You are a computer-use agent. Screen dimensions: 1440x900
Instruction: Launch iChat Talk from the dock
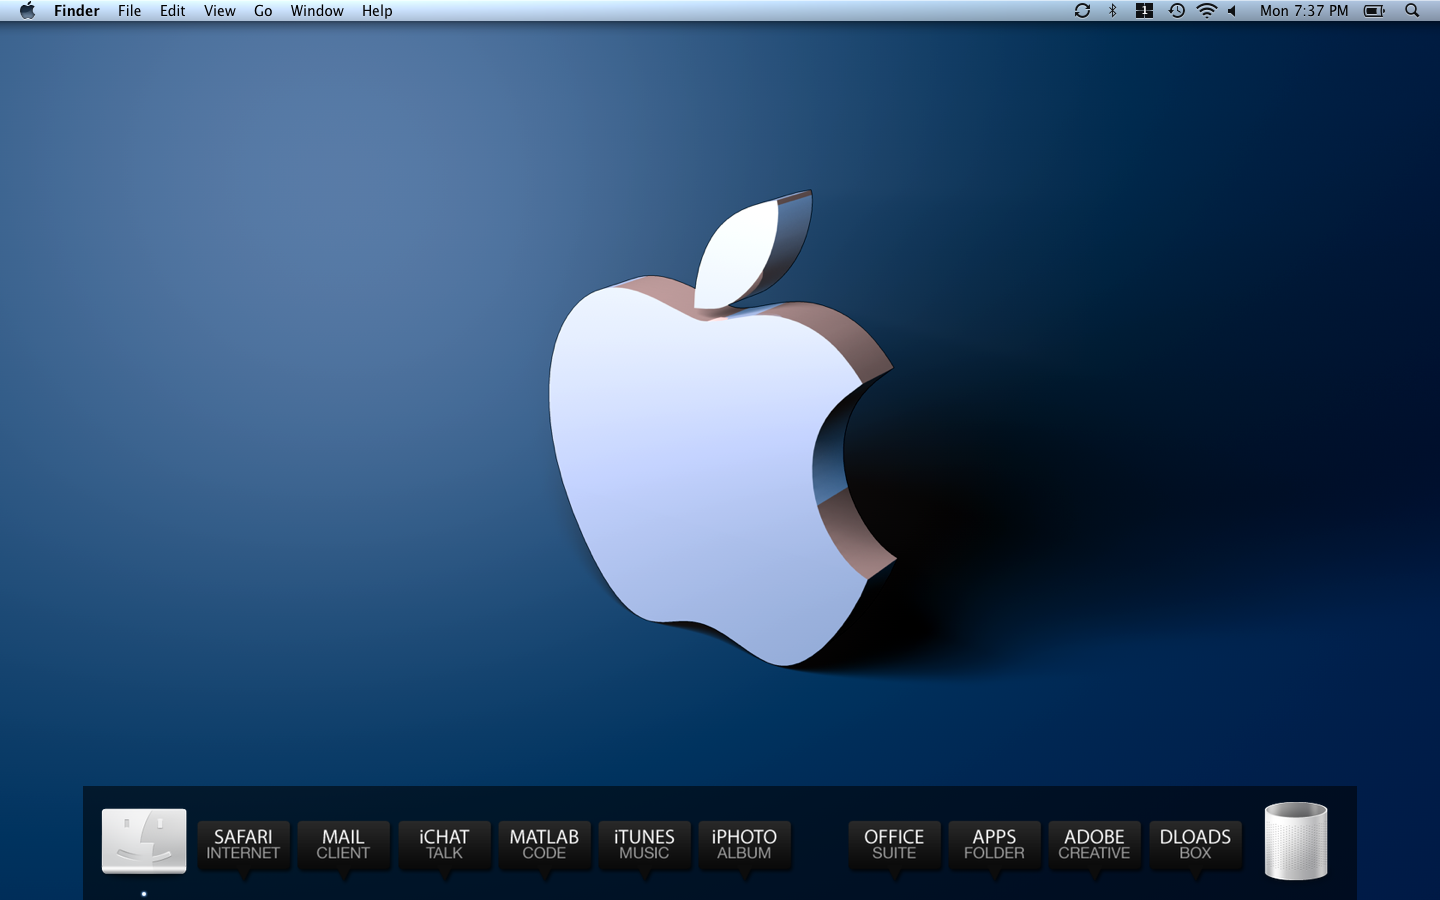pyautogui.click(x=444, y=846)
